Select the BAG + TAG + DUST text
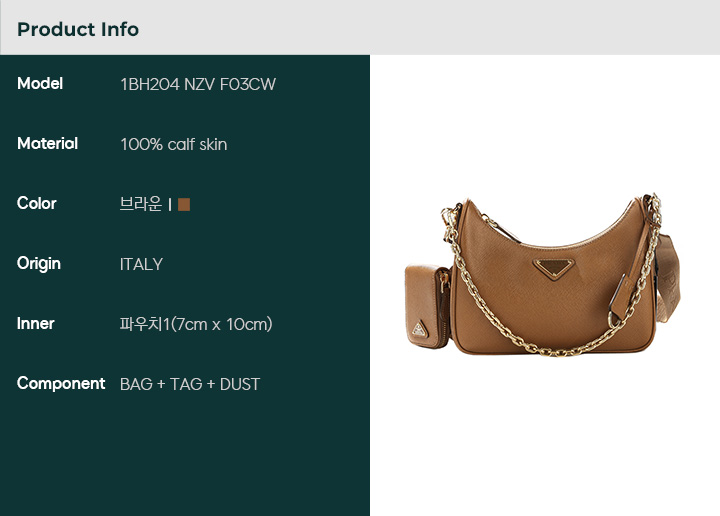The width and height of the screenshot is (720, 516). pos(190,384)
